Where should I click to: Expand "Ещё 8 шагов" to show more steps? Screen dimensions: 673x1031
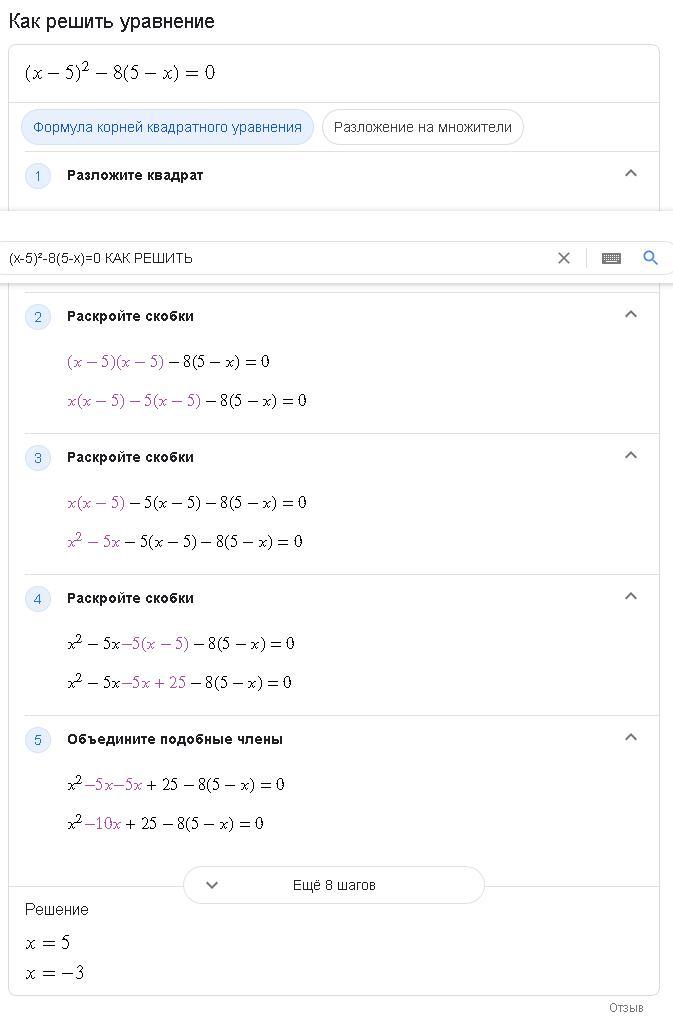(334, 885)
